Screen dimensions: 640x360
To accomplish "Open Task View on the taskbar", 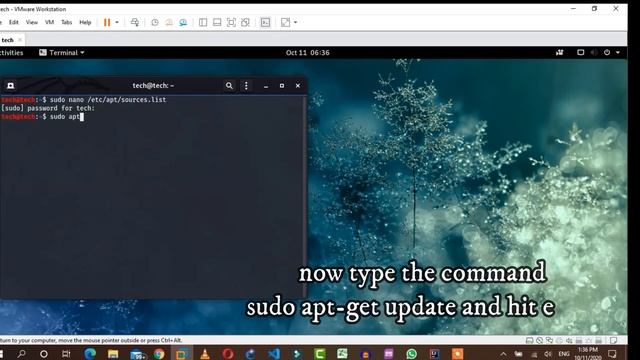I will [x=66, y=354].
